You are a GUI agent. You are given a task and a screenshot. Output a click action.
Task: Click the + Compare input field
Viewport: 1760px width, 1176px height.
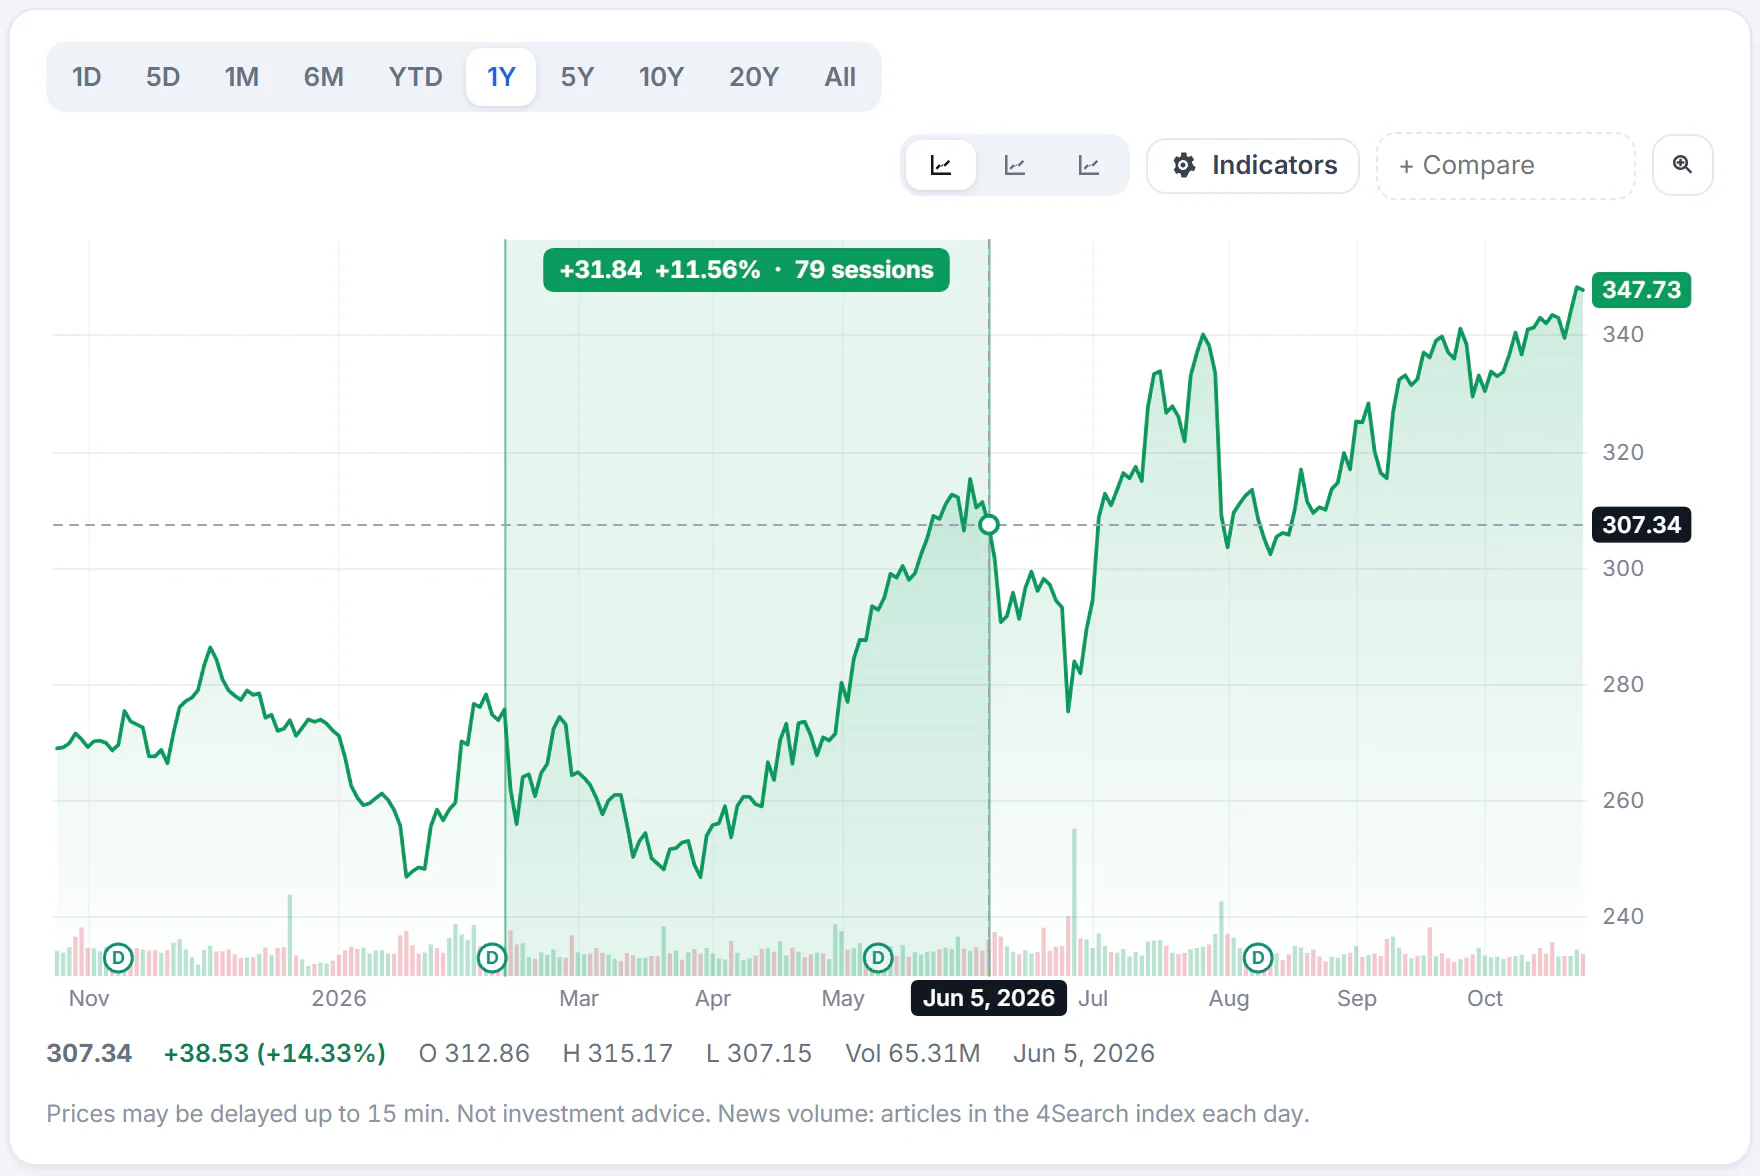click(1505, 165)
